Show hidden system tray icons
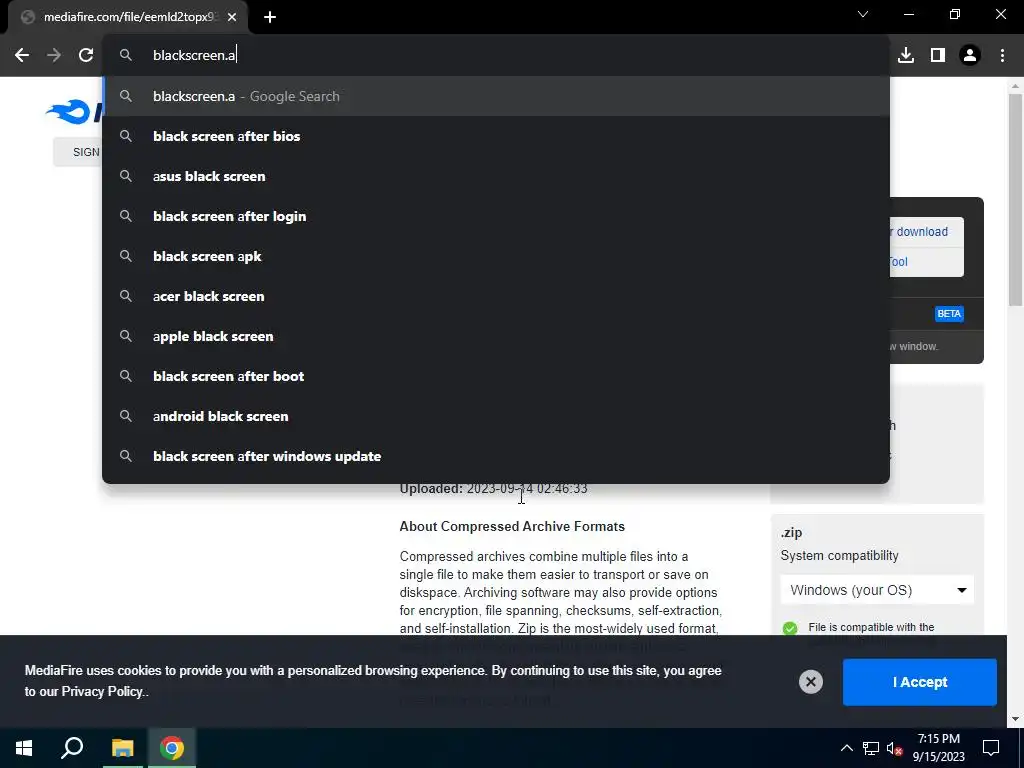Screen dimensions: 1024x768 coord(846,748)
